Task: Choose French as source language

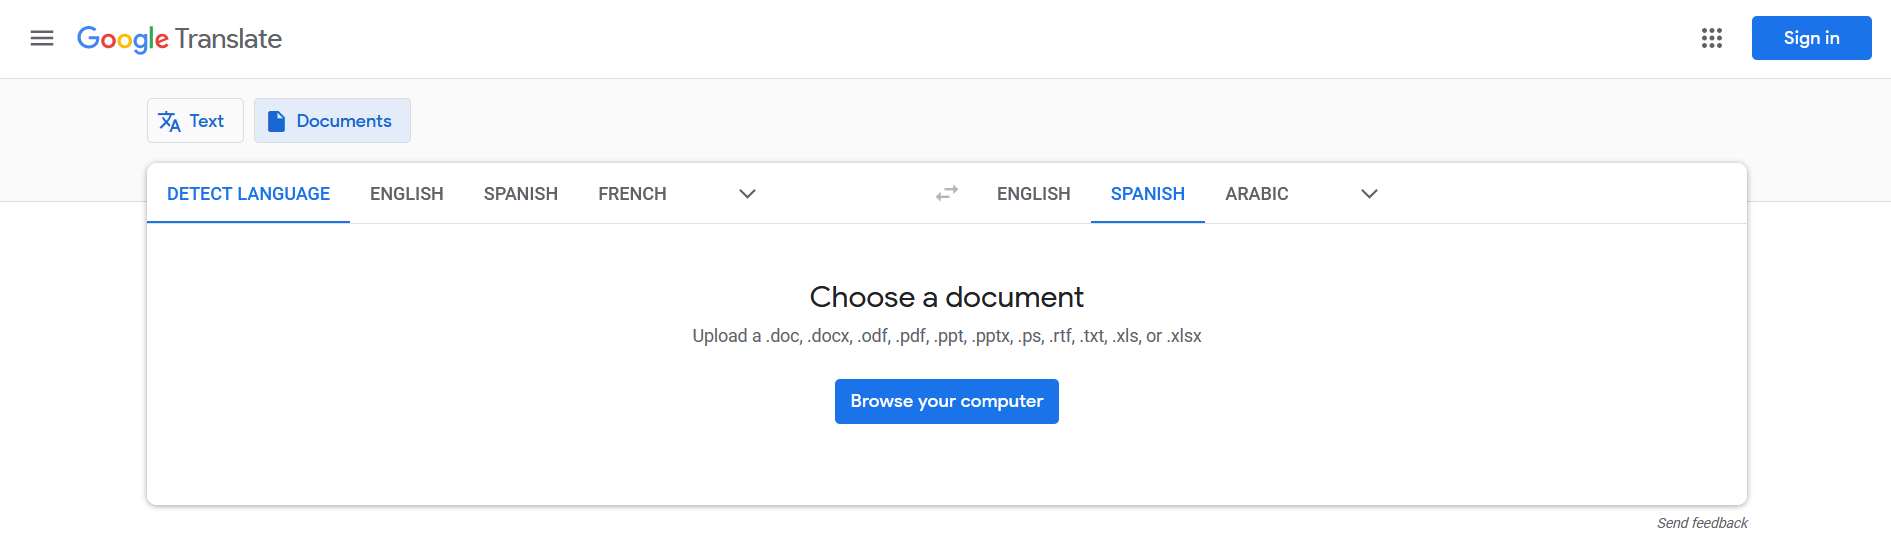Action: (x=632, y=194)
